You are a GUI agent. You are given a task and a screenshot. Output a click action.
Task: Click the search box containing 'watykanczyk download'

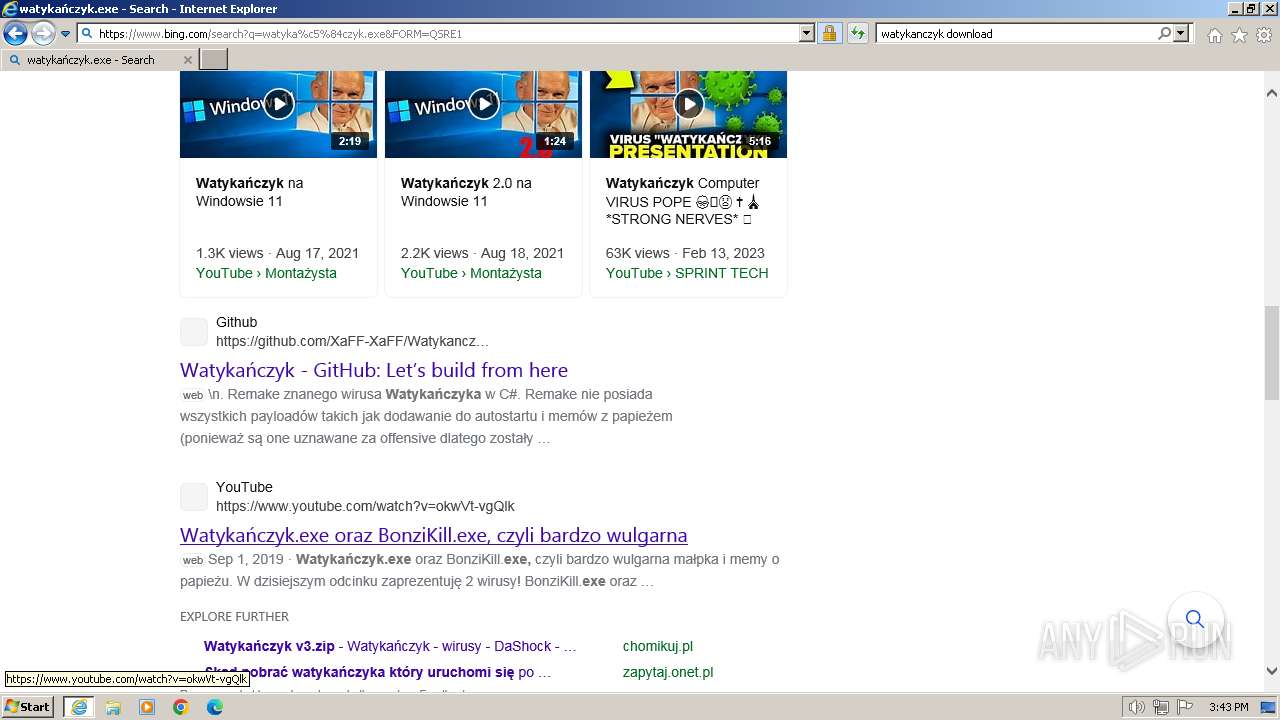[x=1015, y=33]
